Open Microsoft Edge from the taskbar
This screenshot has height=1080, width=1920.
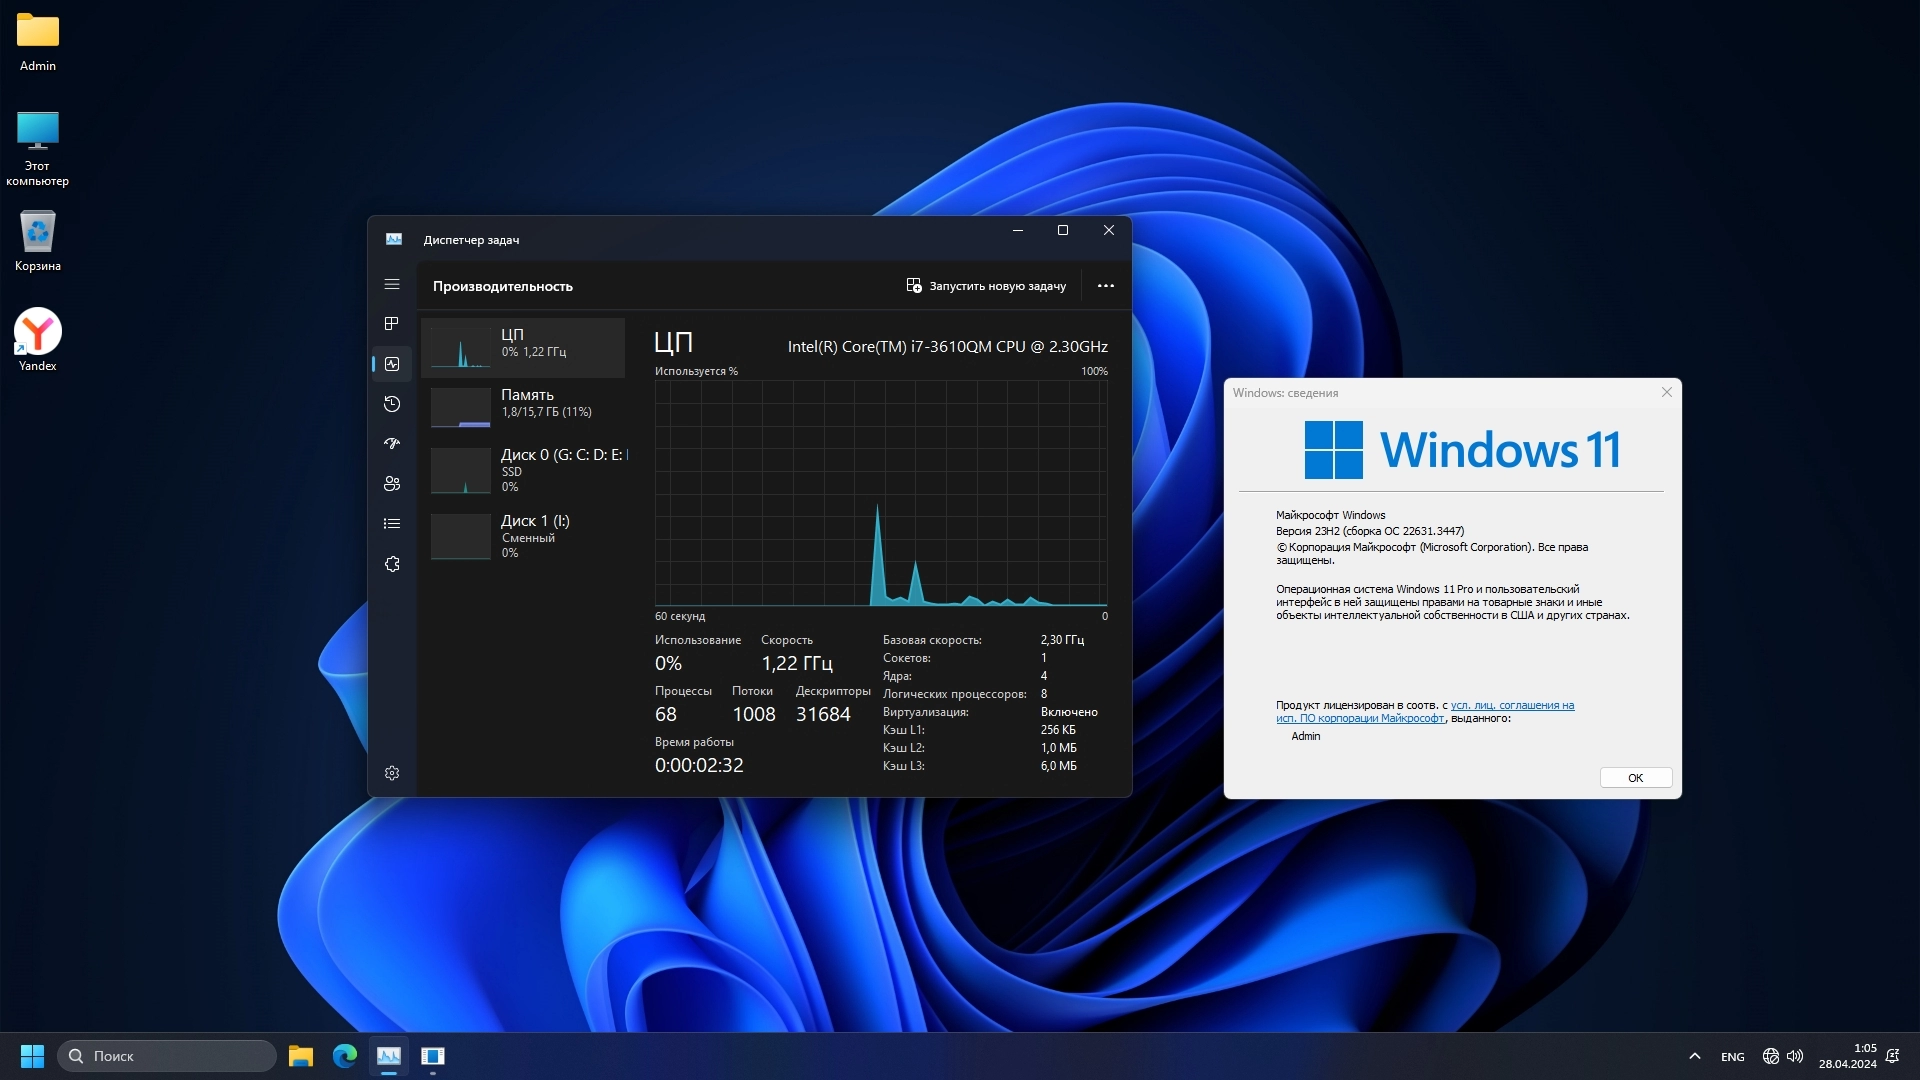345,1056
